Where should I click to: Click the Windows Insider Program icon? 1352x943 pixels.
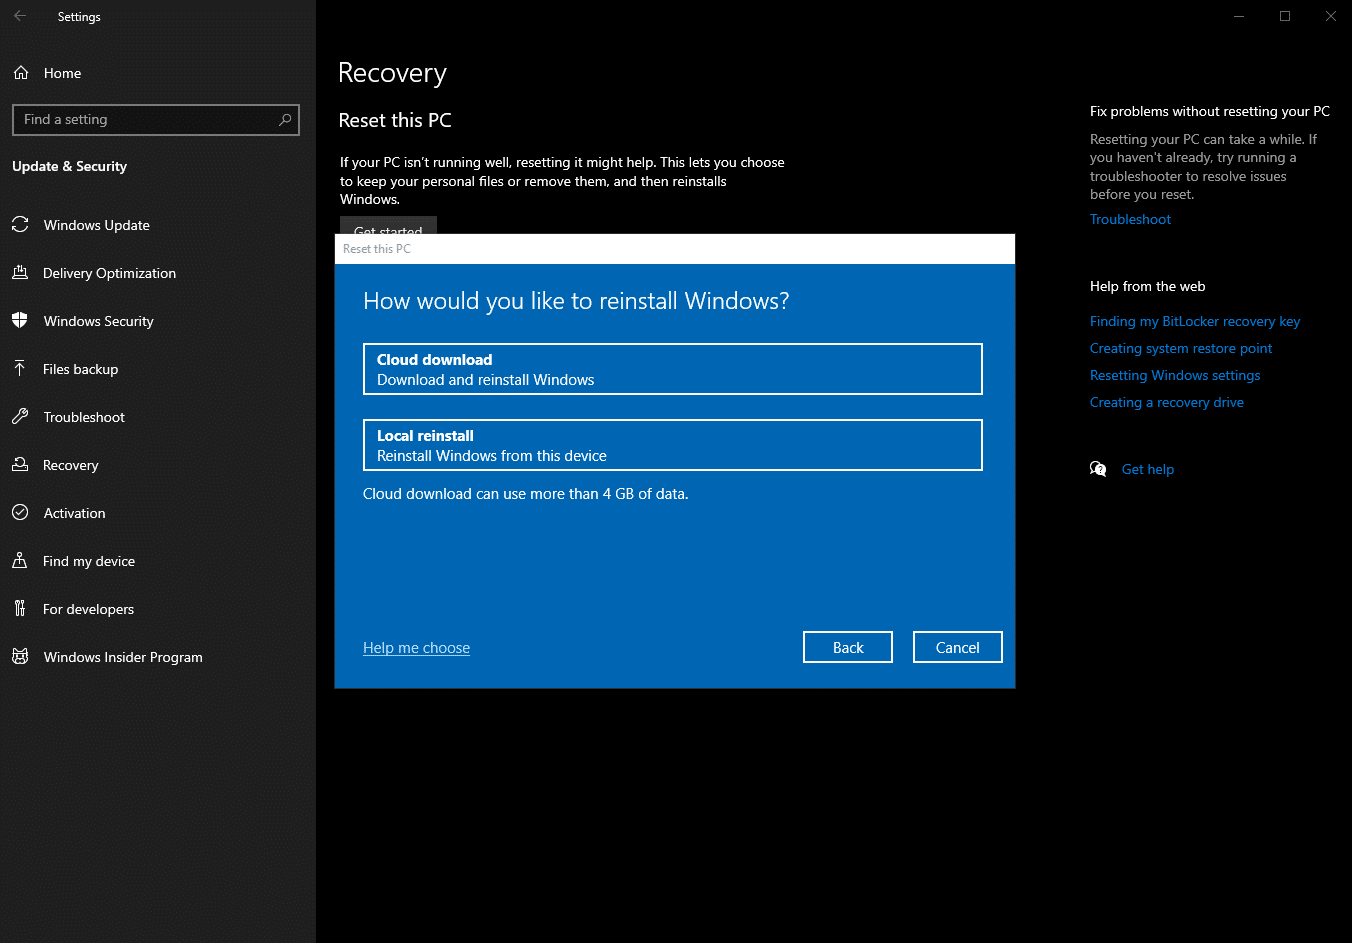tap(20, 657)
